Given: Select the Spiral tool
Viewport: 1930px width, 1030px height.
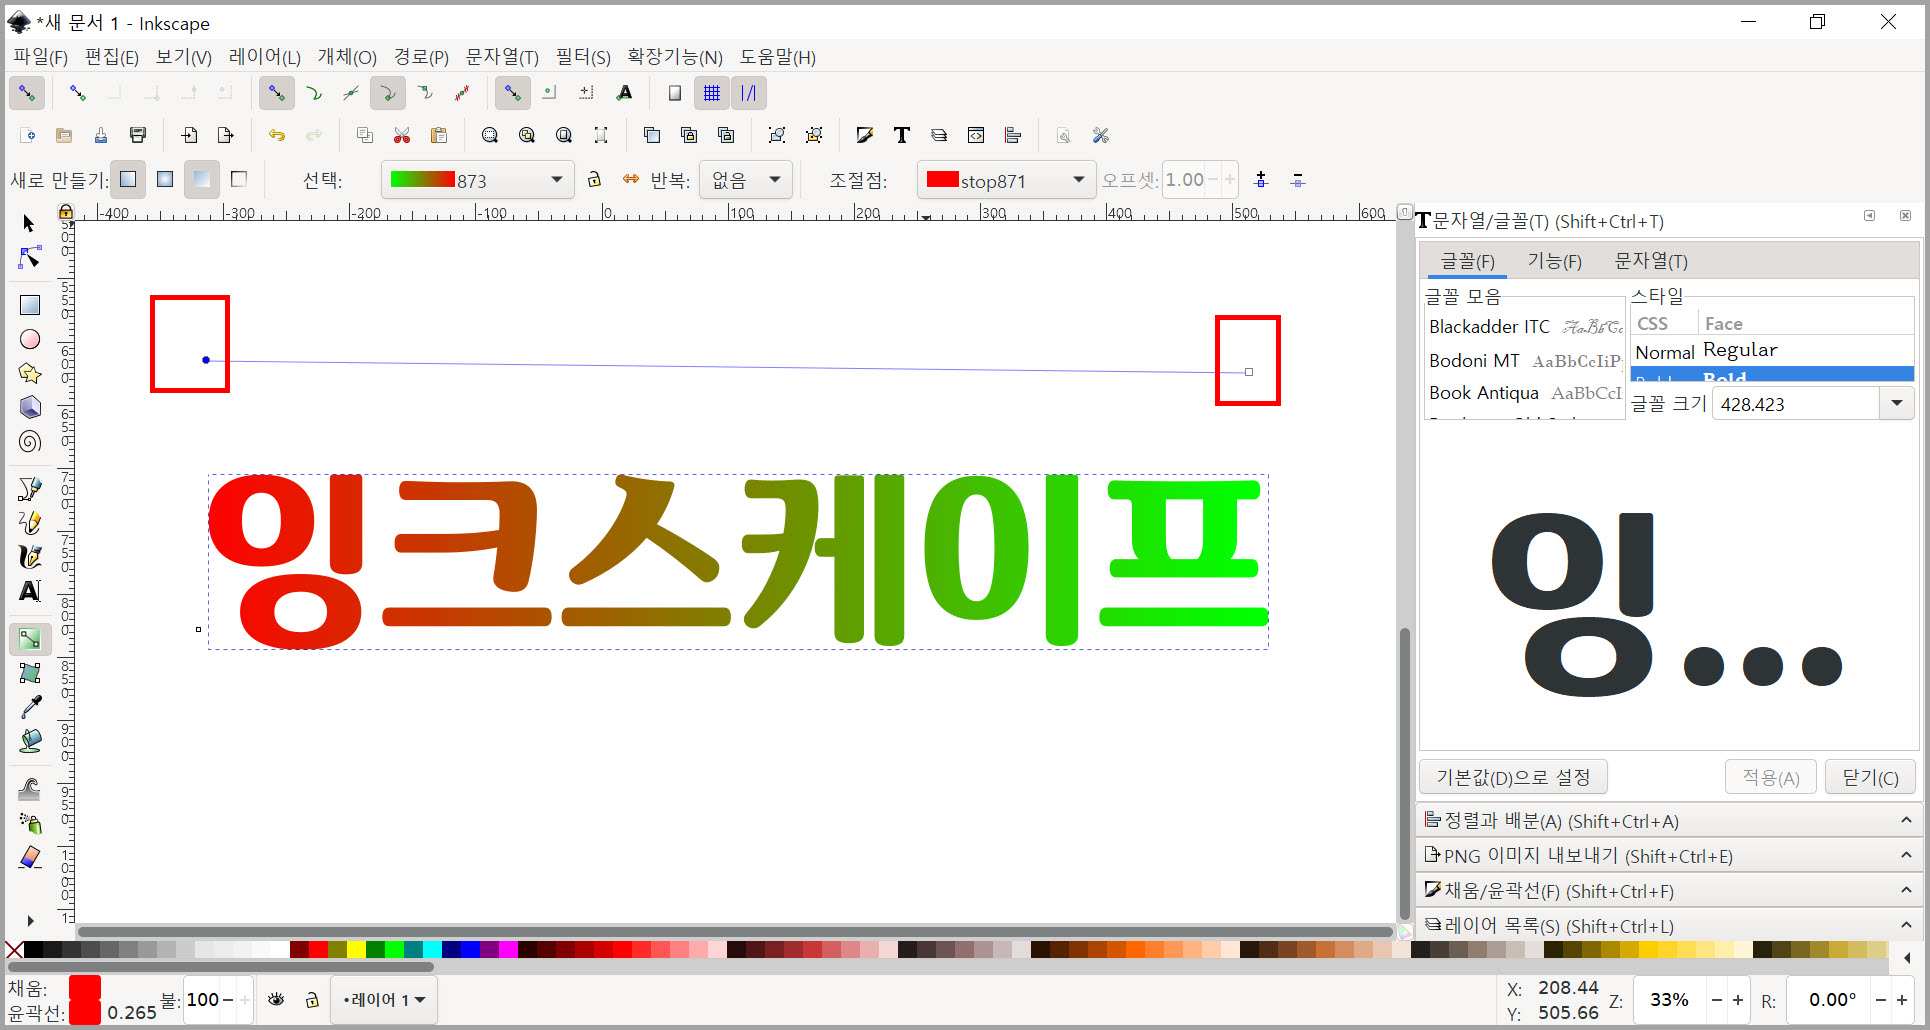Looking at the screenshot, I should [30, 441].
